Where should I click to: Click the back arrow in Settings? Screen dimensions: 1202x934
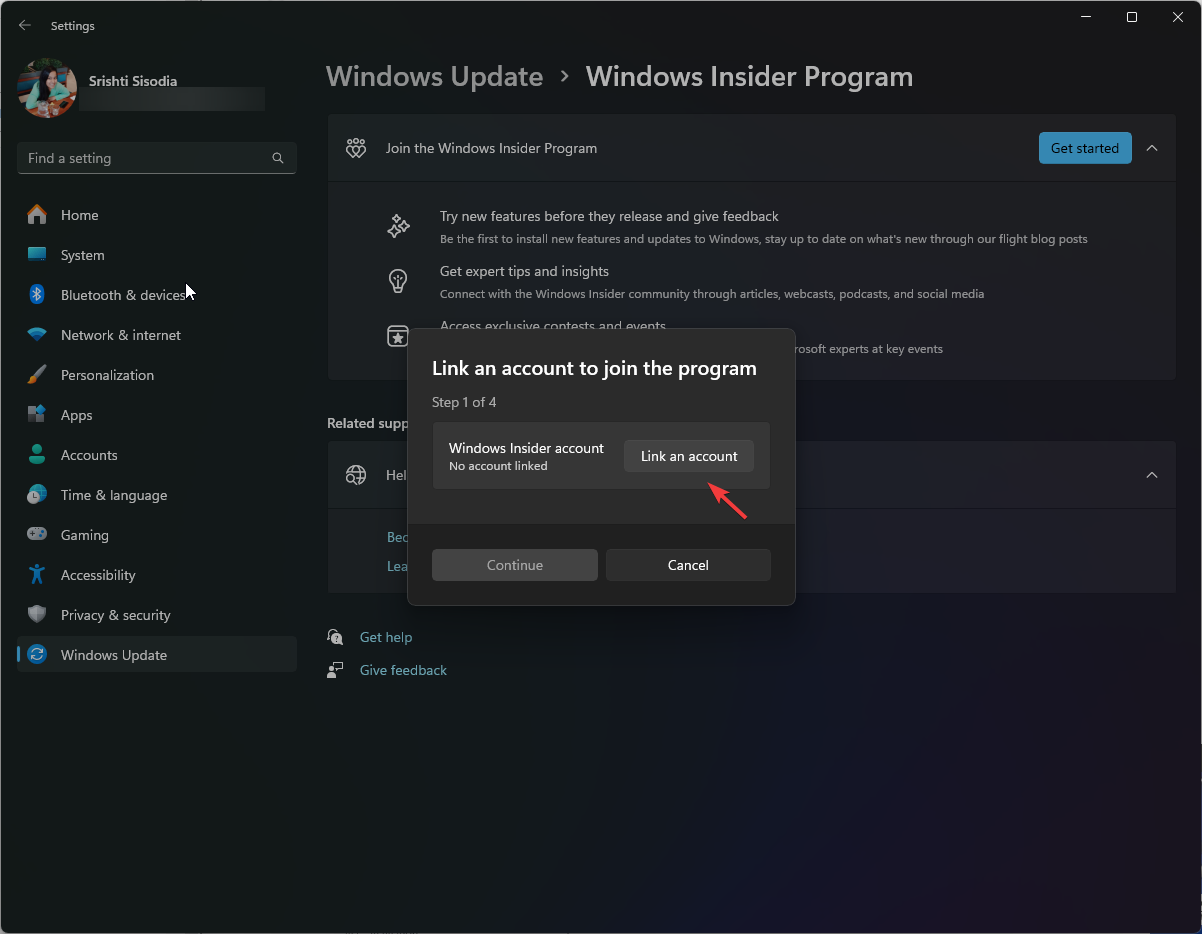pos(24,25)
